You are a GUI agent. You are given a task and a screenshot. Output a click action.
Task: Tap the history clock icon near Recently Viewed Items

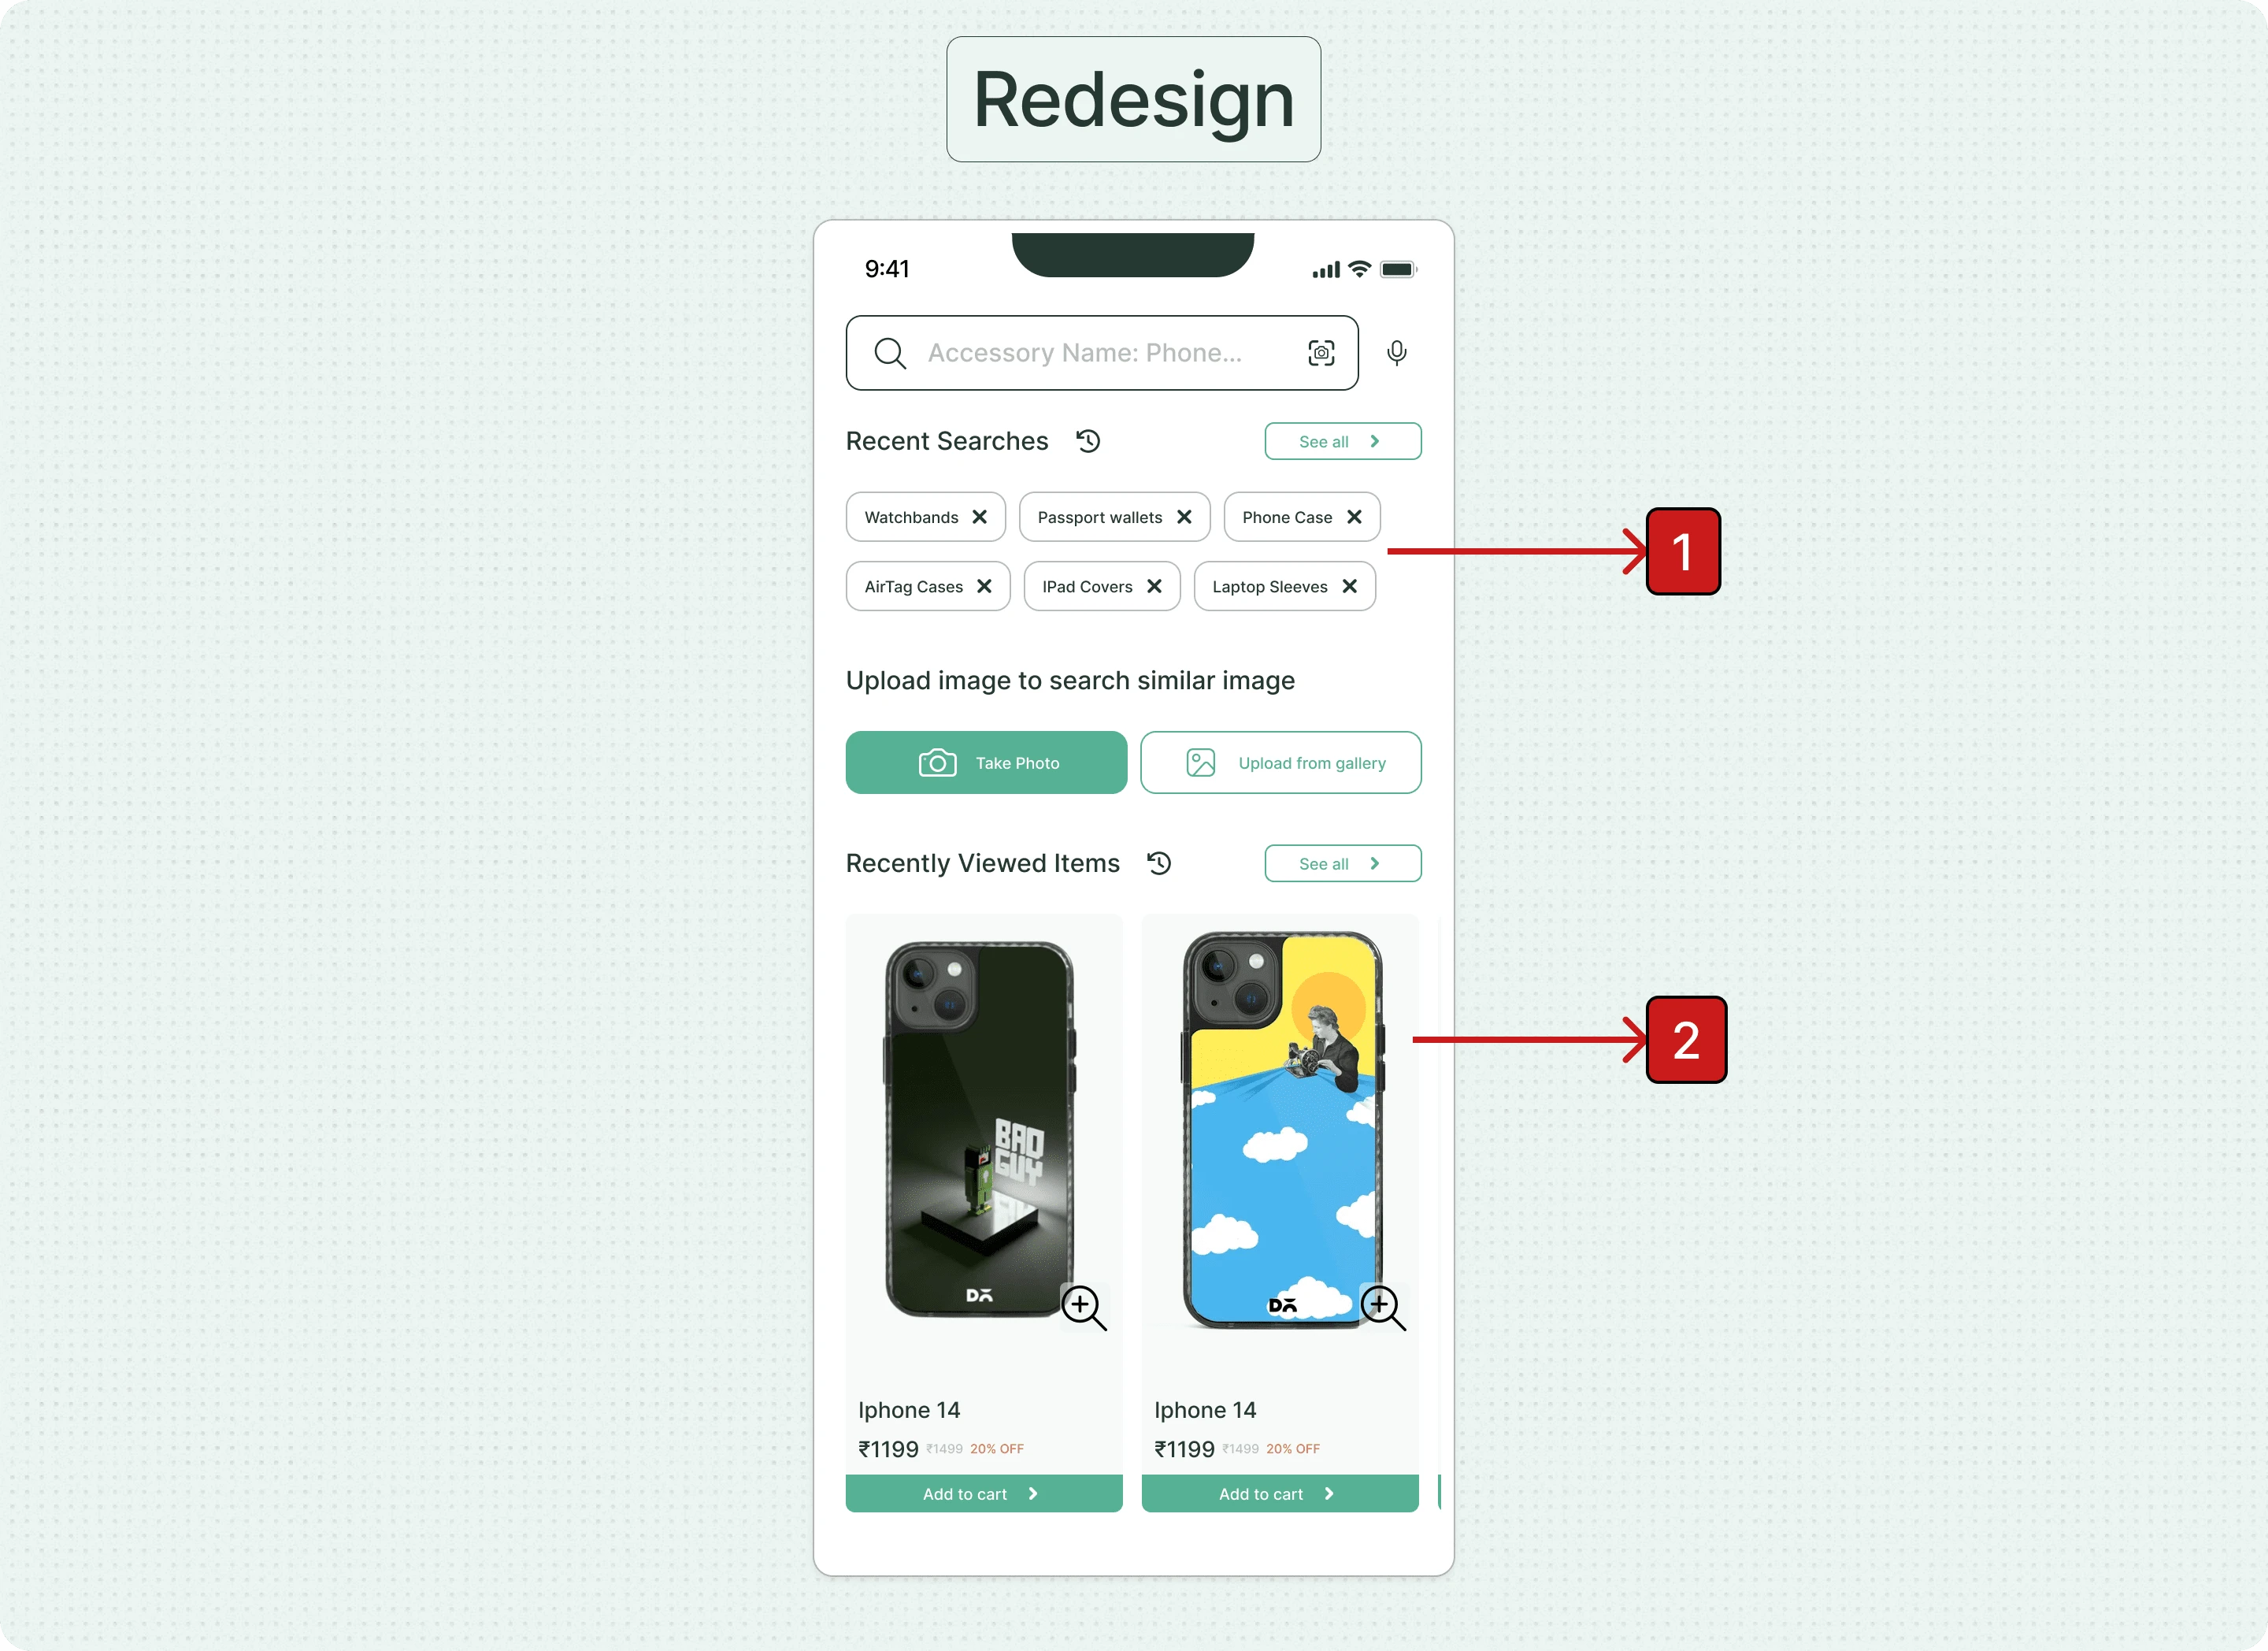tap(1161, 863)
